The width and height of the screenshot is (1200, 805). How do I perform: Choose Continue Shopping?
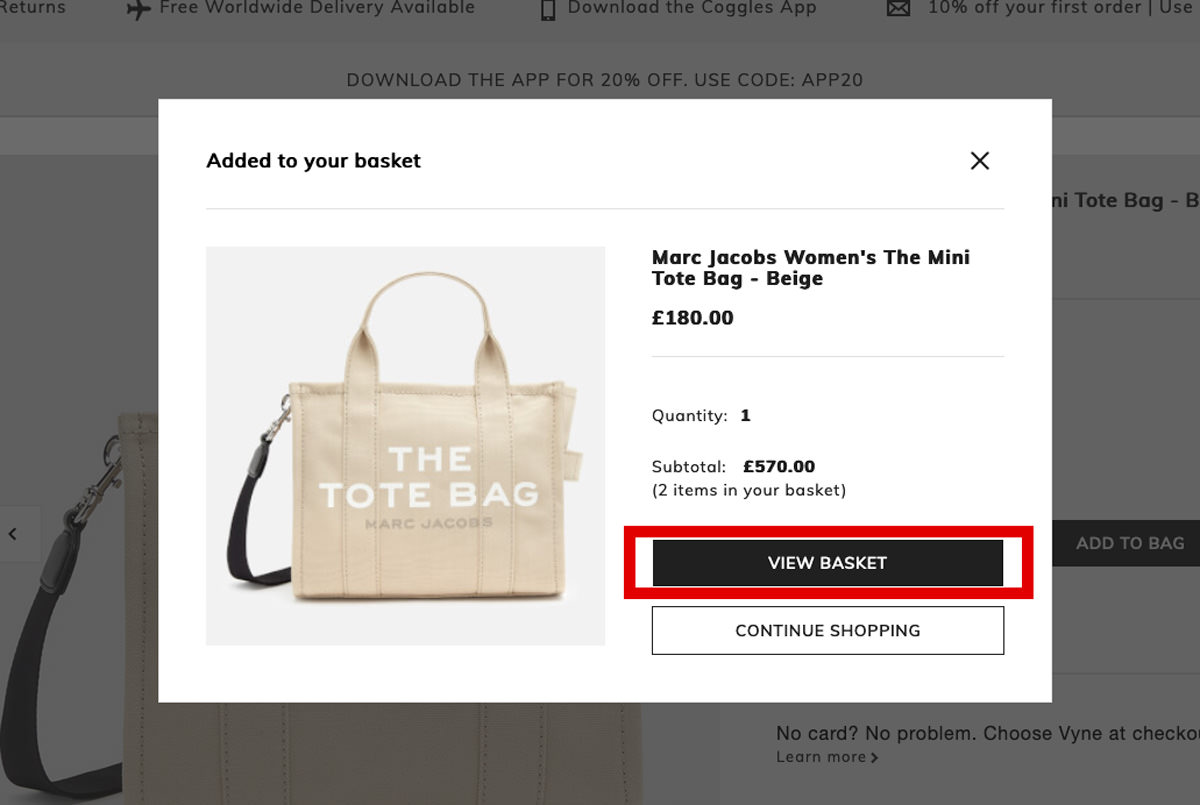pyautogui.click(x=827, y=631)
